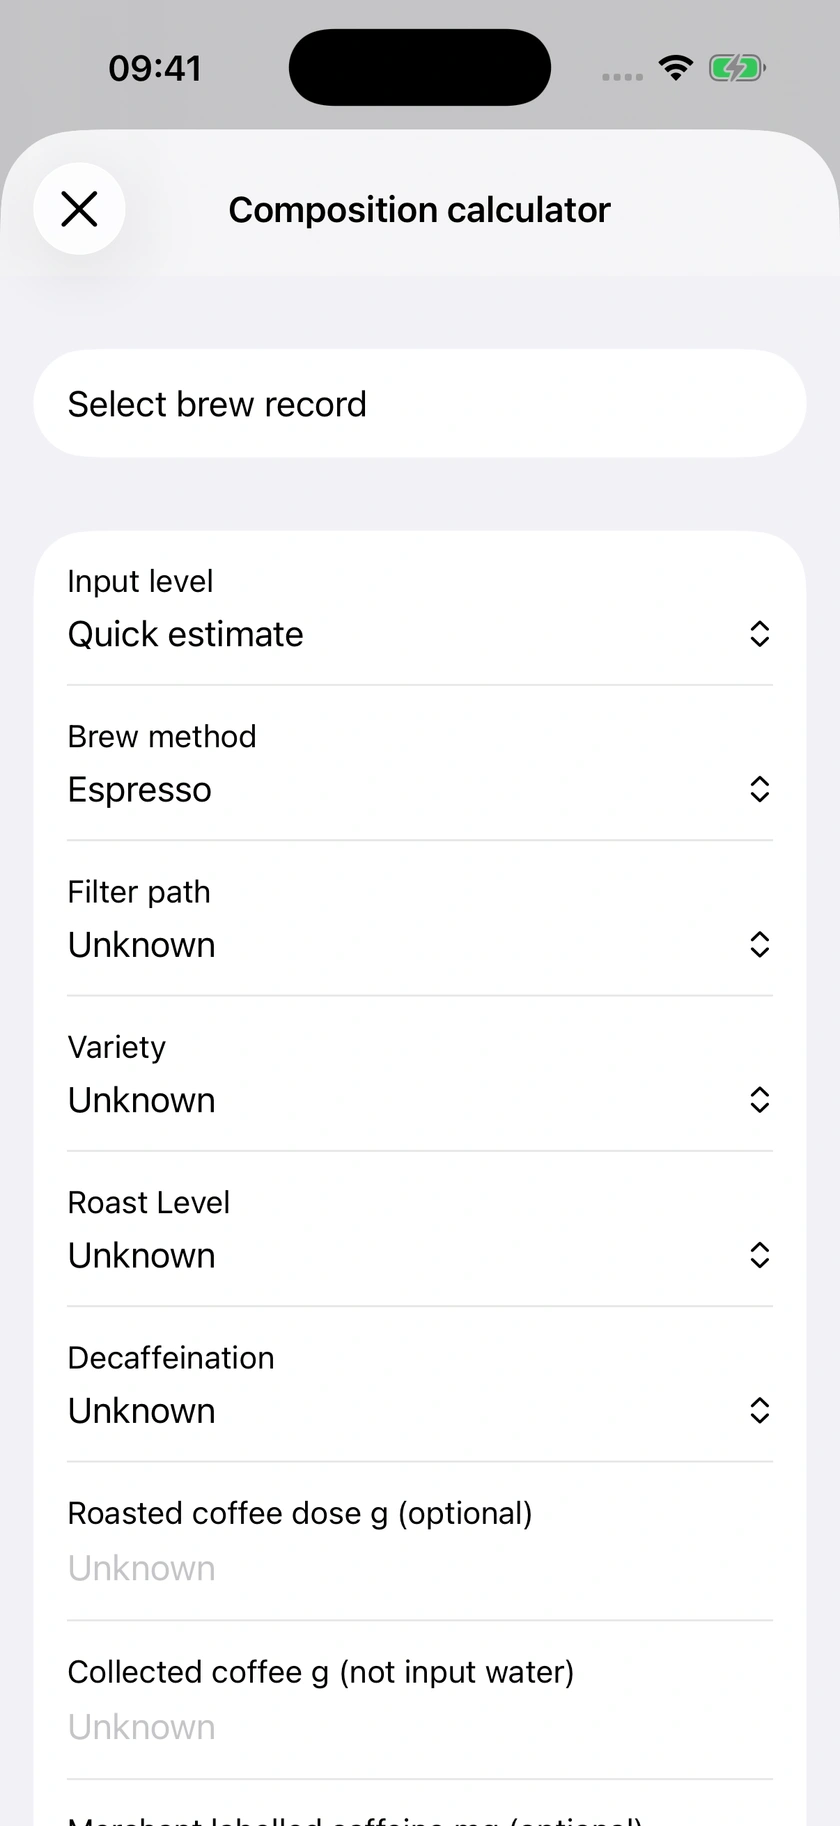
Task: Focus the Roasted coffee dose field
Action: click(420, 1541)
